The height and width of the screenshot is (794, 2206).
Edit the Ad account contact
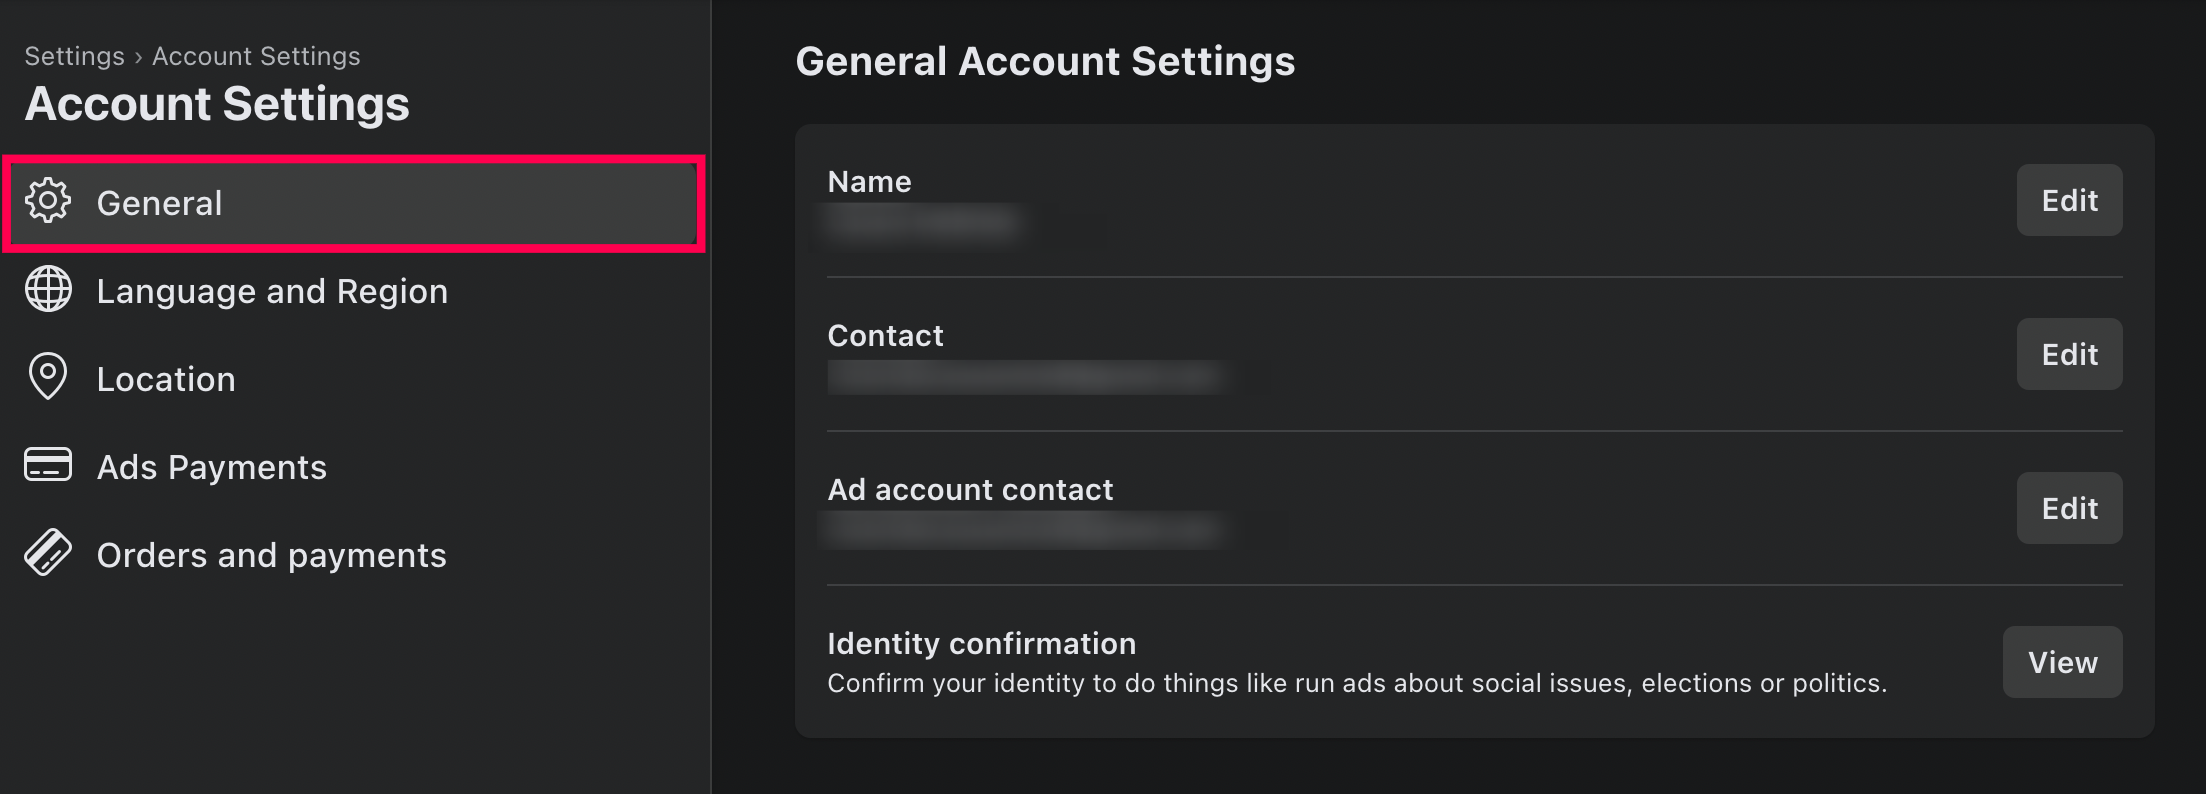coord(2069,508)
